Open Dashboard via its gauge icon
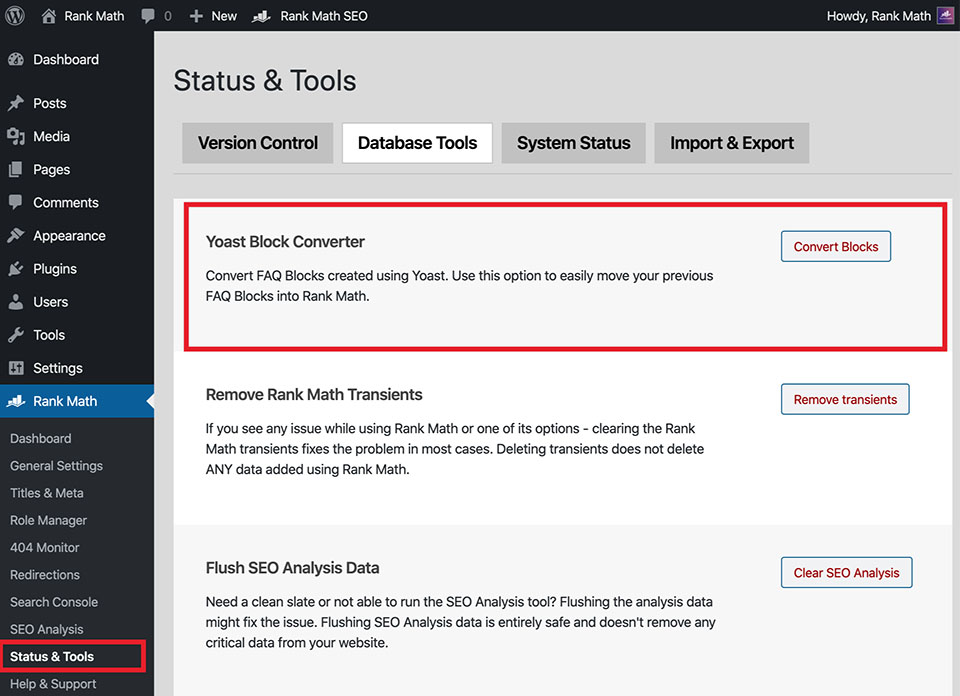 tap(16, 60)
